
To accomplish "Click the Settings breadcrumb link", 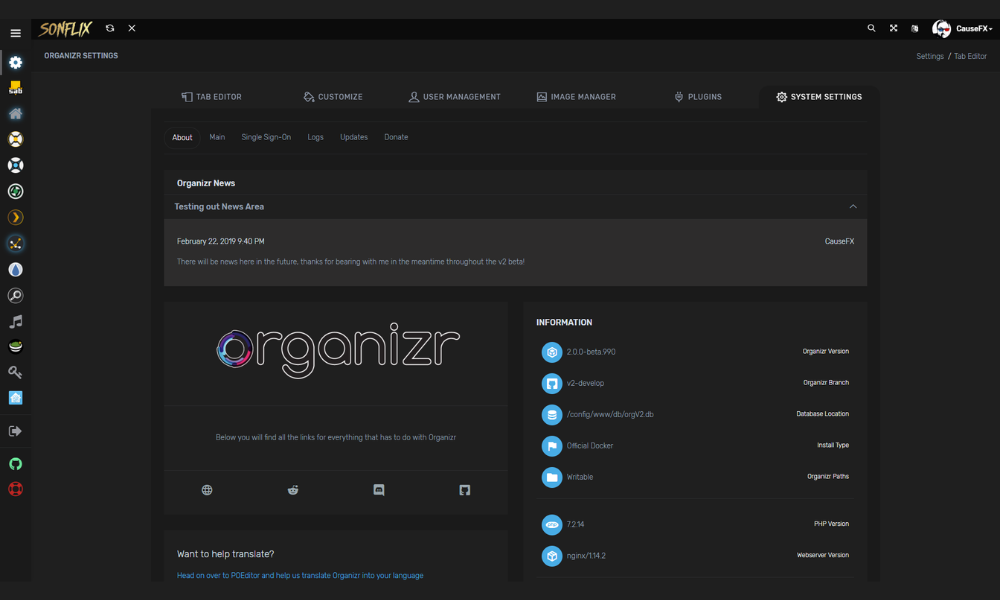I will point(929,56).
